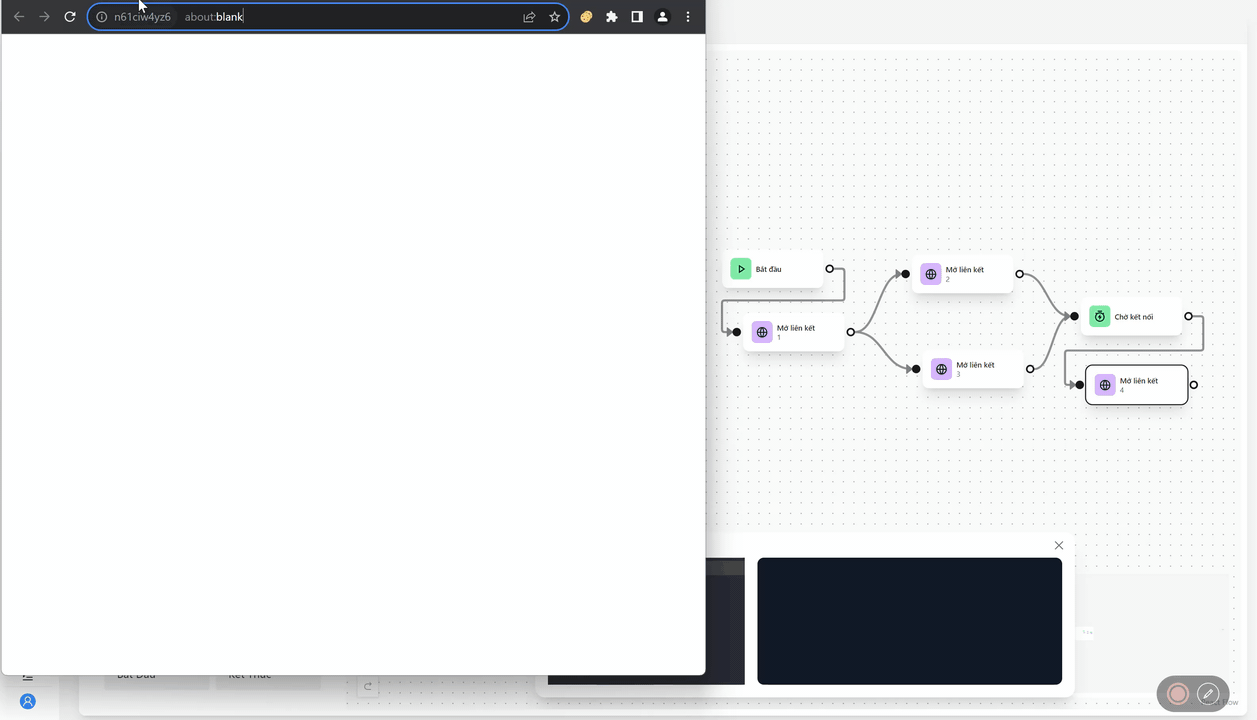This screenshot has height=720, width=1257.
Task: Open the Chrome three-dot menu
Action: [x=688, y=16]
